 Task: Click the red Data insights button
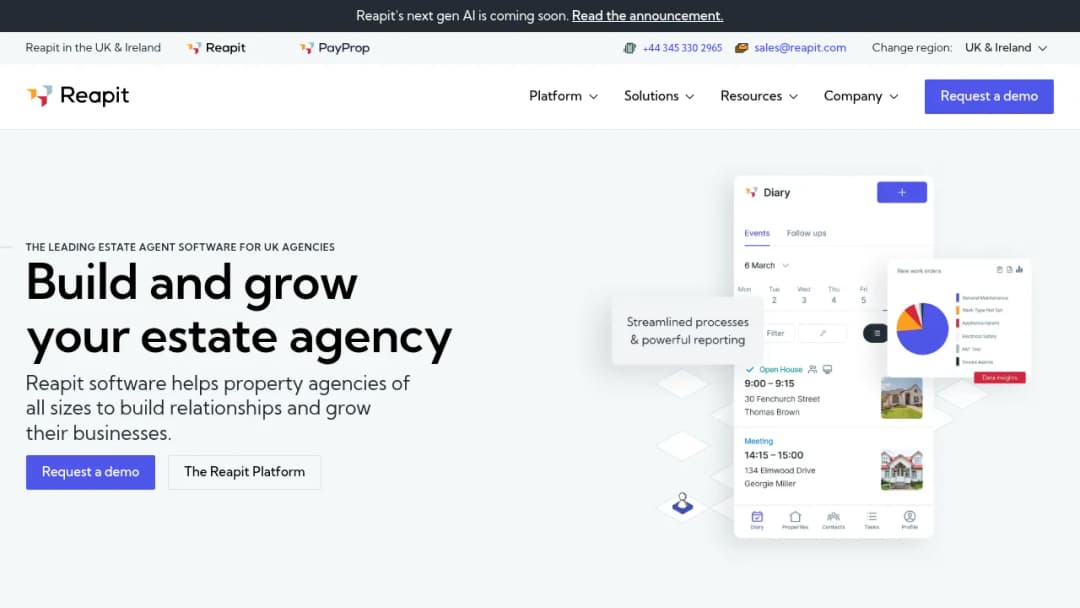pos(999,377)
